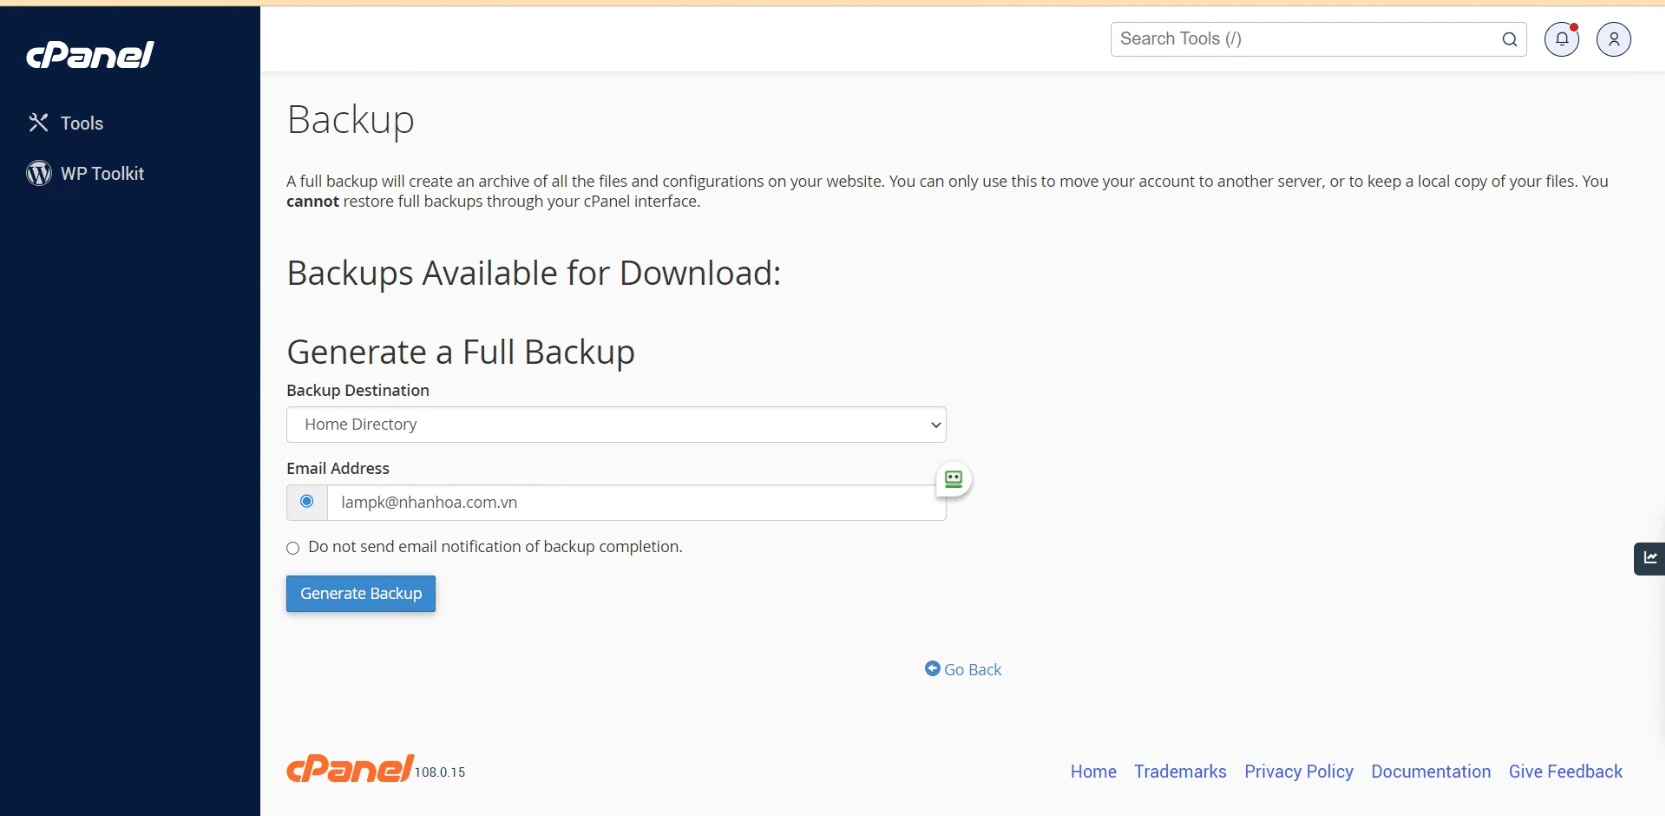This screenshot has height=816, width=1665.
Task: Open Tools in the sidebar
Action: tap(66, 123)
